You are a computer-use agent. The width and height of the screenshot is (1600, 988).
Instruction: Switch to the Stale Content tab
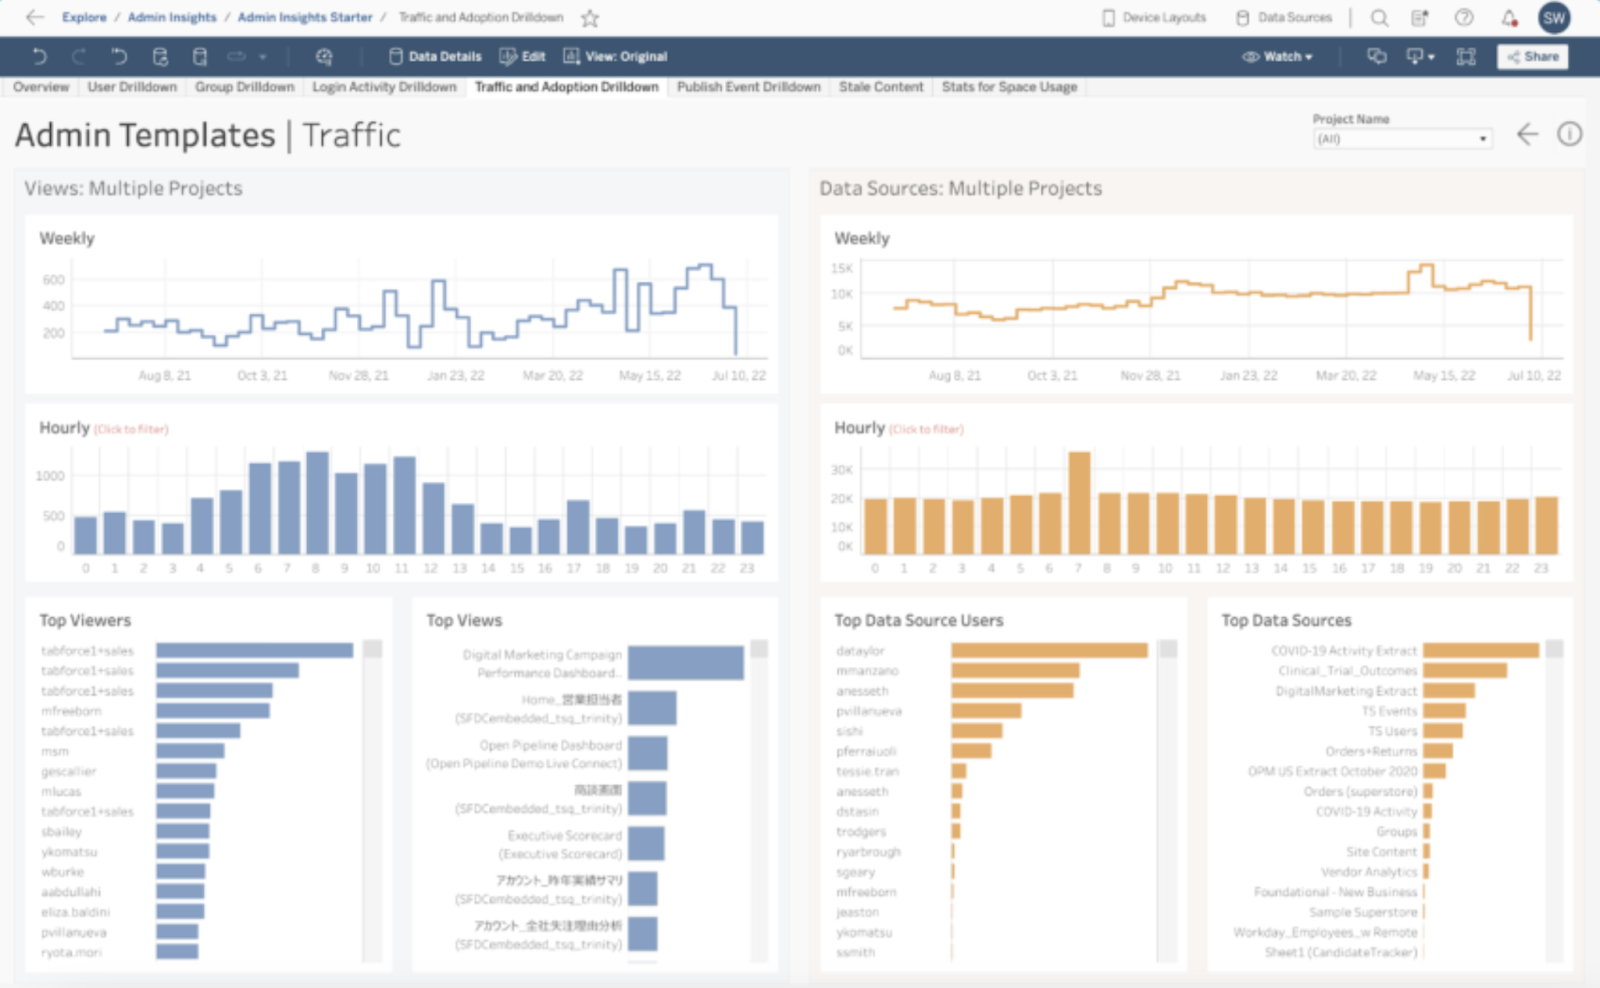coord(881,87)
